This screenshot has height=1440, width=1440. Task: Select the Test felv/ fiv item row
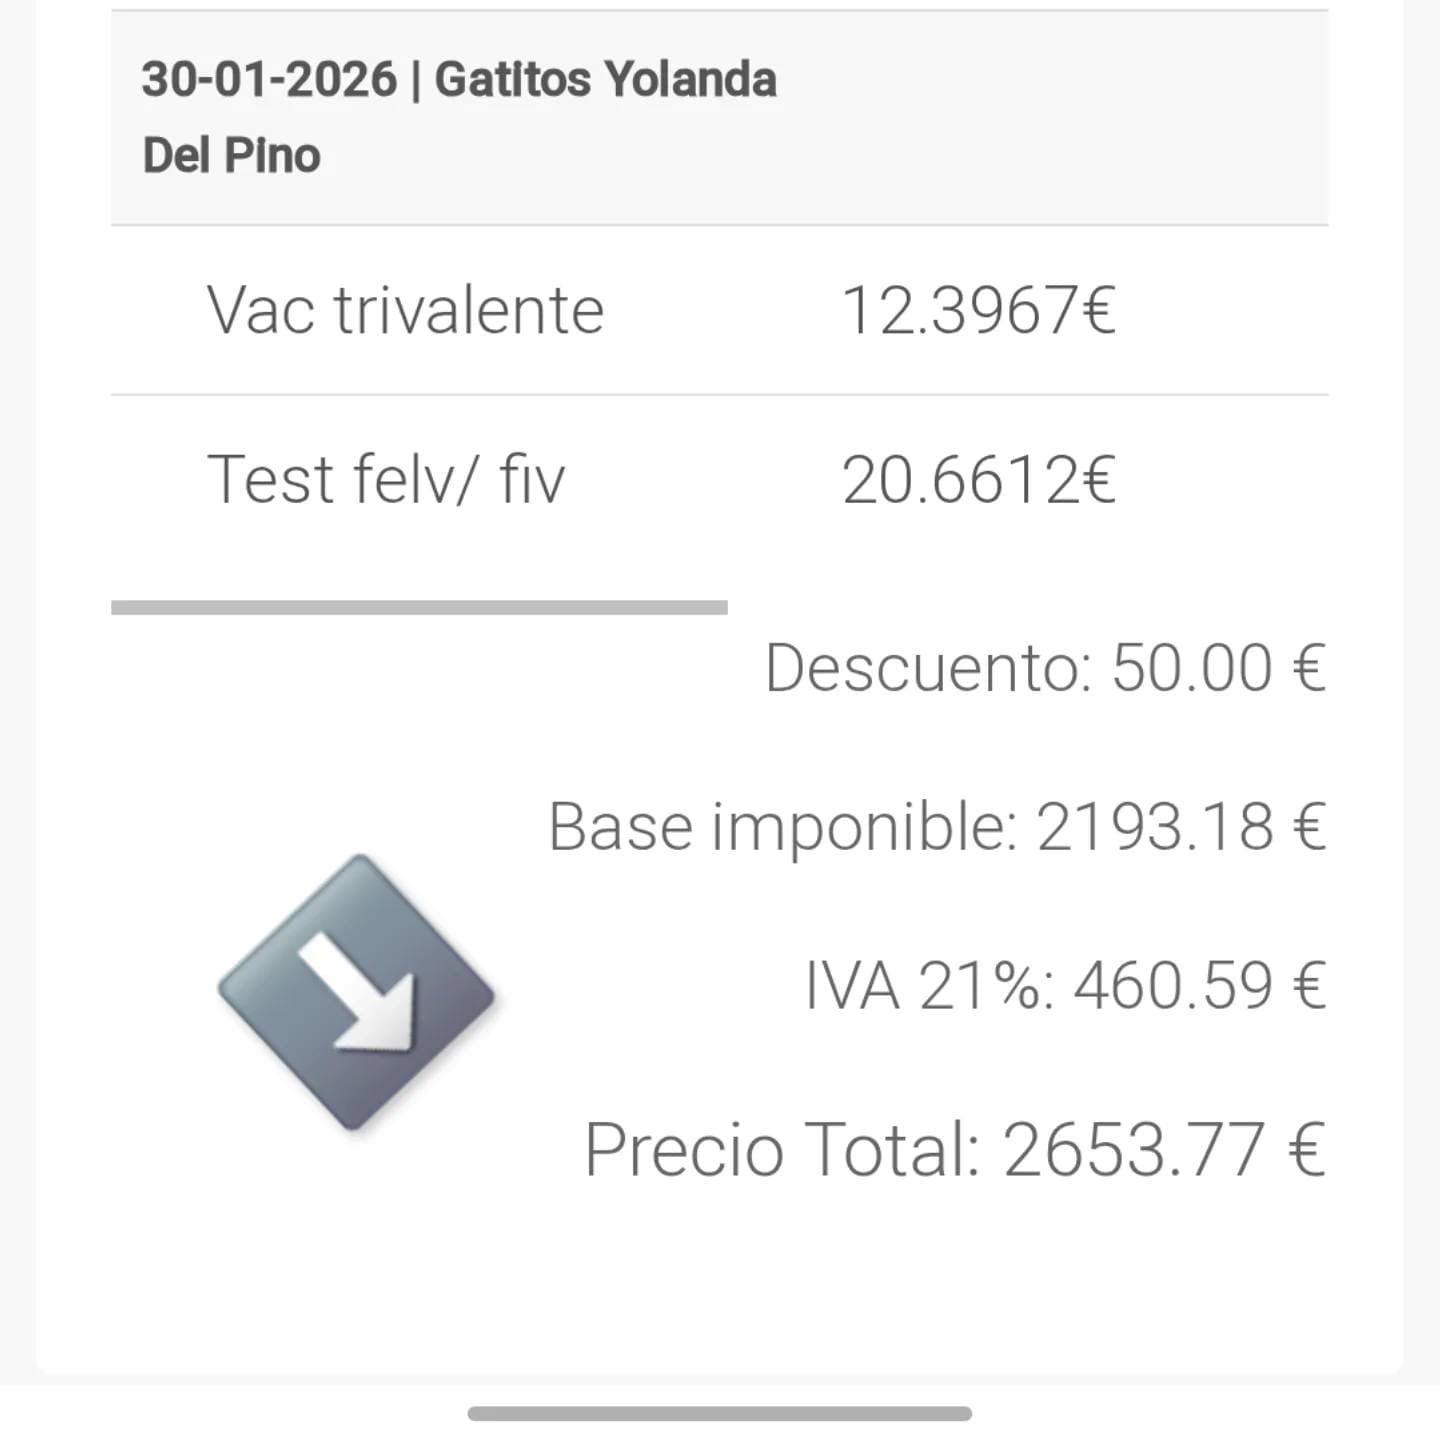pos(385,479)
